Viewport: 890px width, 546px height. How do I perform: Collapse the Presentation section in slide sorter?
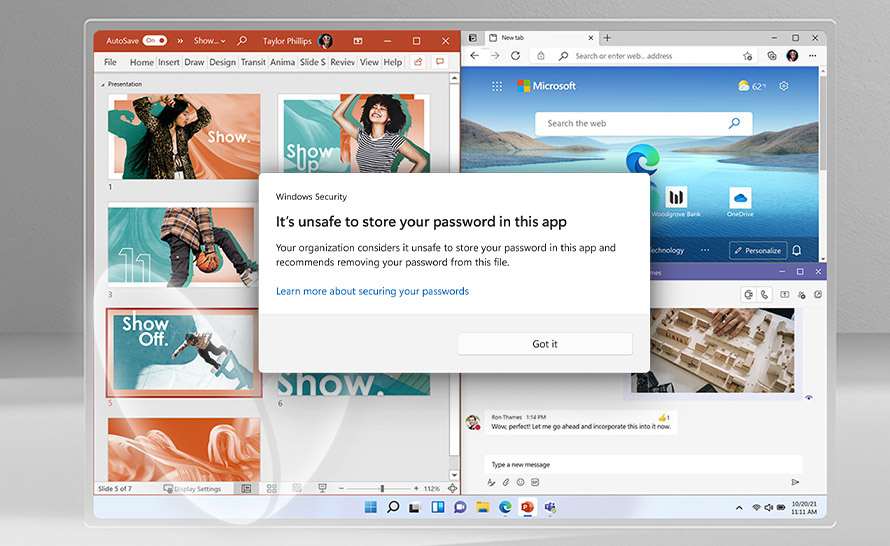[103, 85]
